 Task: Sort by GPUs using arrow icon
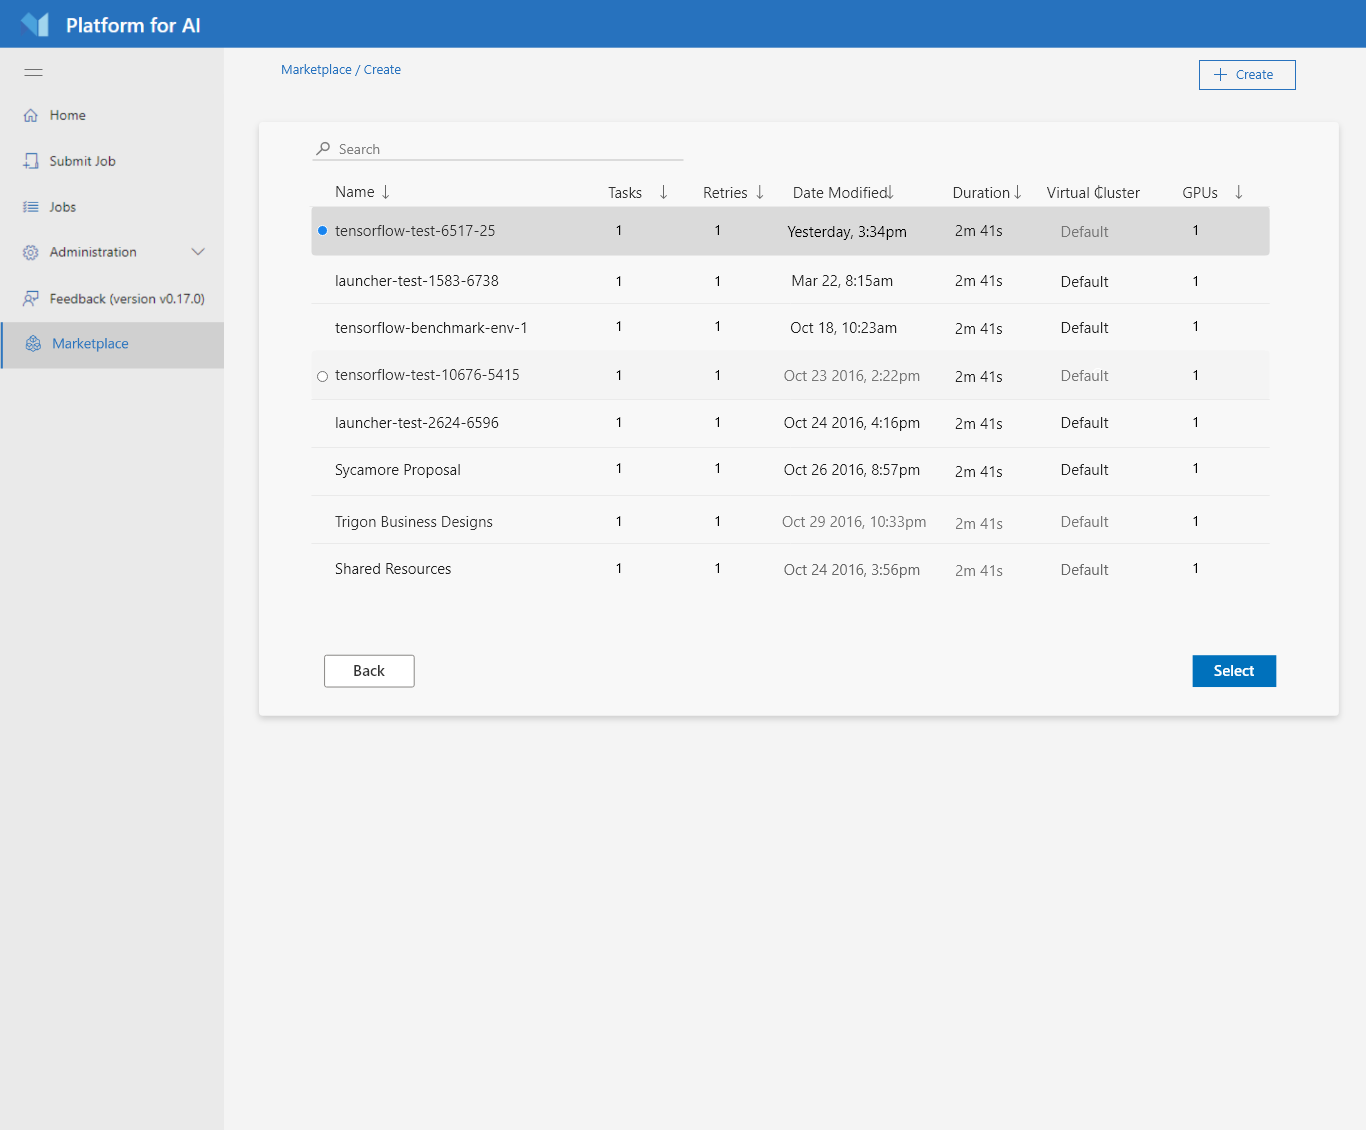coord(1239,192)
